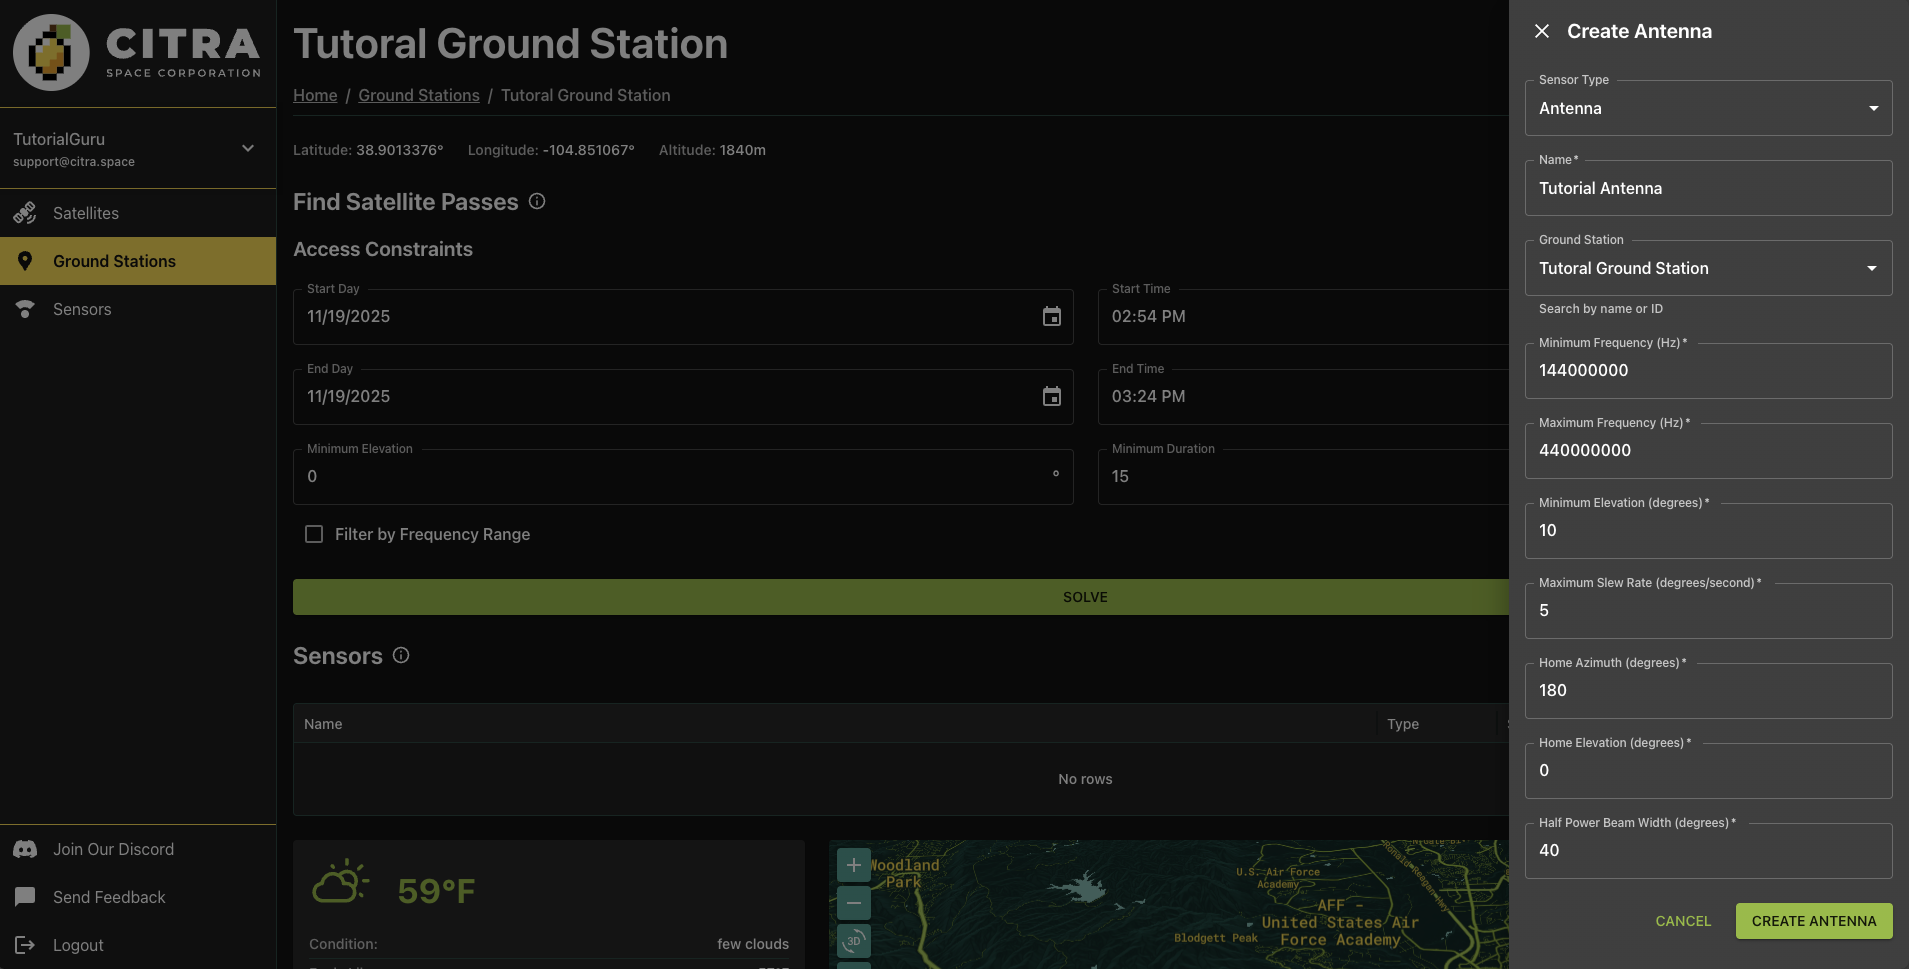Image resolution: width=1909 pixels, height=969 pixels.
Task: Click the Discord icon
Action: point(25,849)
